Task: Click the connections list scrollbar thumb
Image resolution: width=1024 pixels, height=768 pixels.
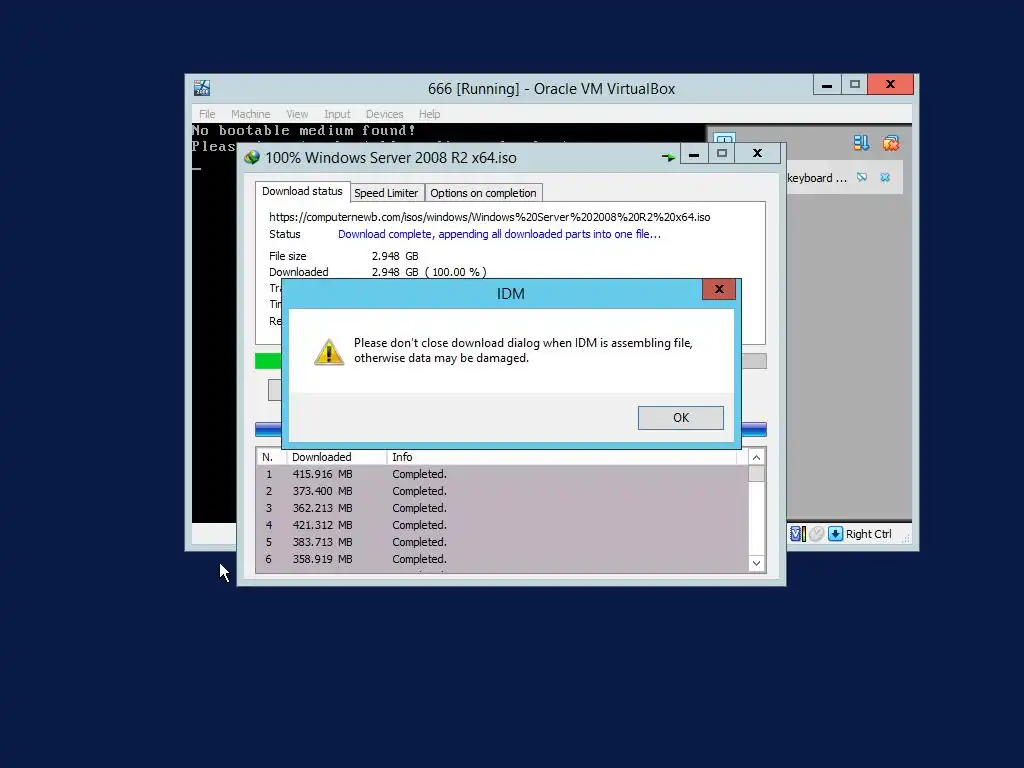Action: point(756,473)
